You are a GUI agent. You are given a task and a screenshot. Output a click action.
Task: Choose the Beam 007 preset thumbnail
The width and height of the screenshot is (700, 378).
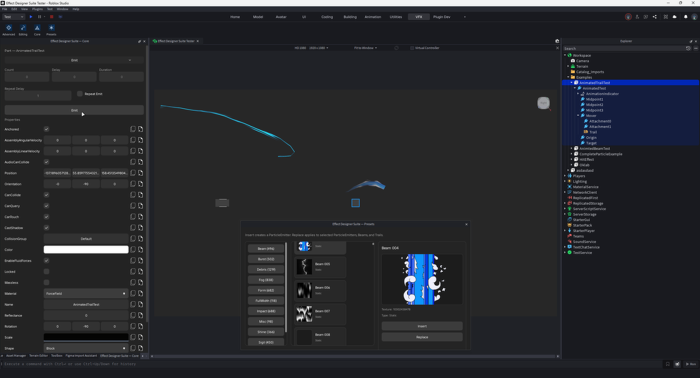pos(304,314)
